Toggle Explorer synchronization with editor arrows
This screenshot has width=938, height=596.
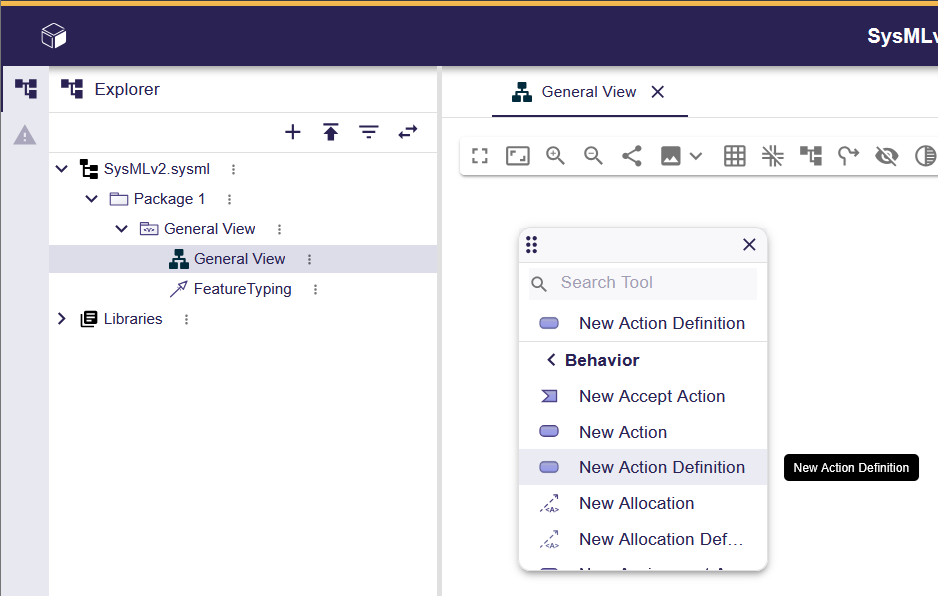408,132
